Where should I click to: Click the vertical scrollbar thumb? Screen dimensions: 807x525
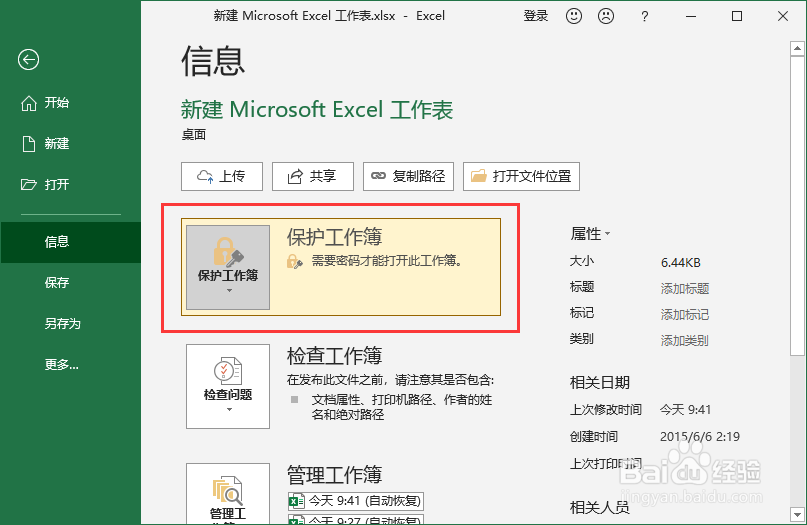(x=797, y=205)
